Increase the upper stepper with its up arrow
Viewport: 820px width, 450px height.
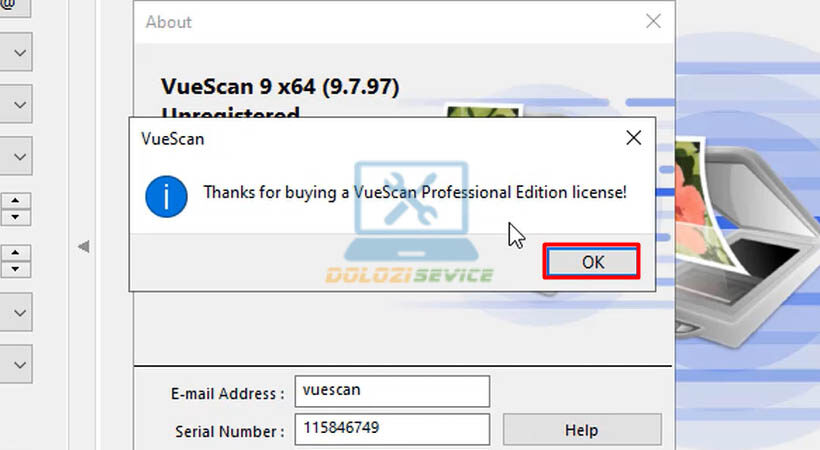pyautogui.click(x=15, y=201)
